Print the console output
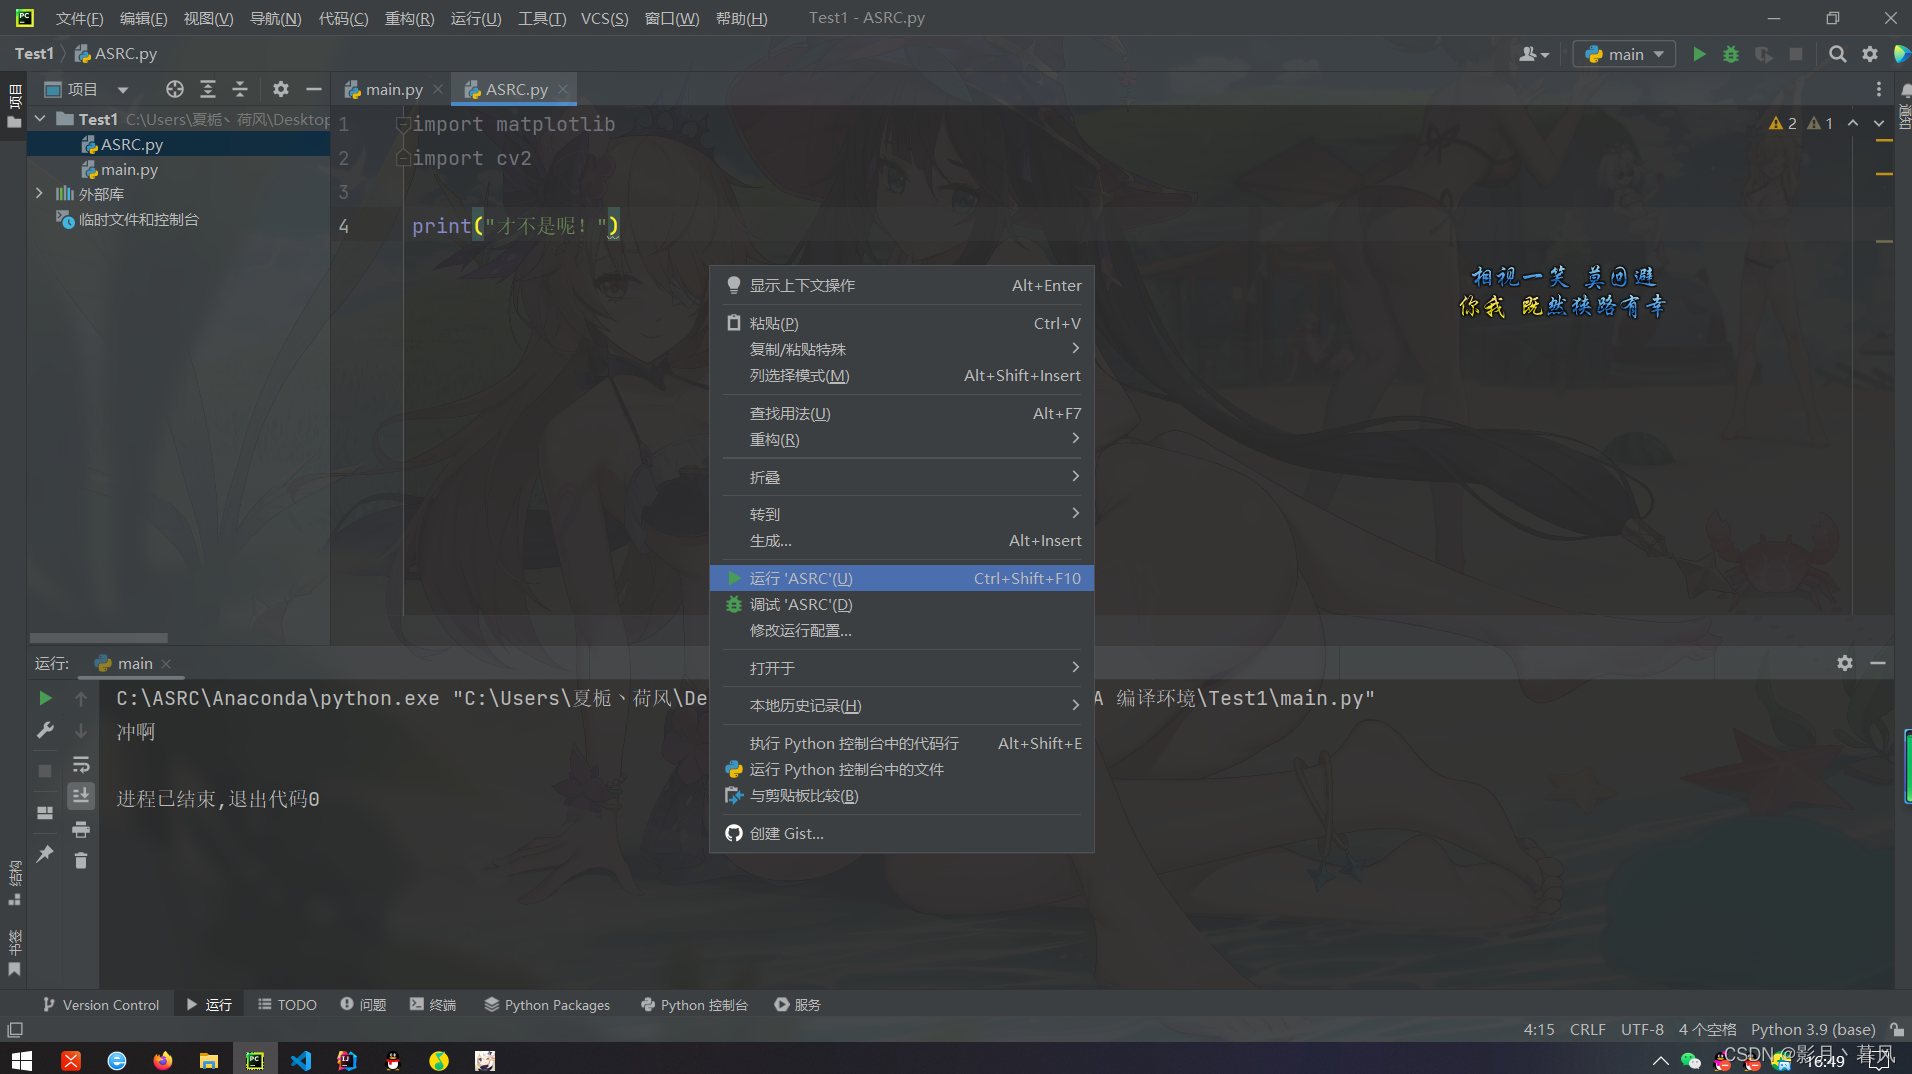 click(x=81, y=829)
